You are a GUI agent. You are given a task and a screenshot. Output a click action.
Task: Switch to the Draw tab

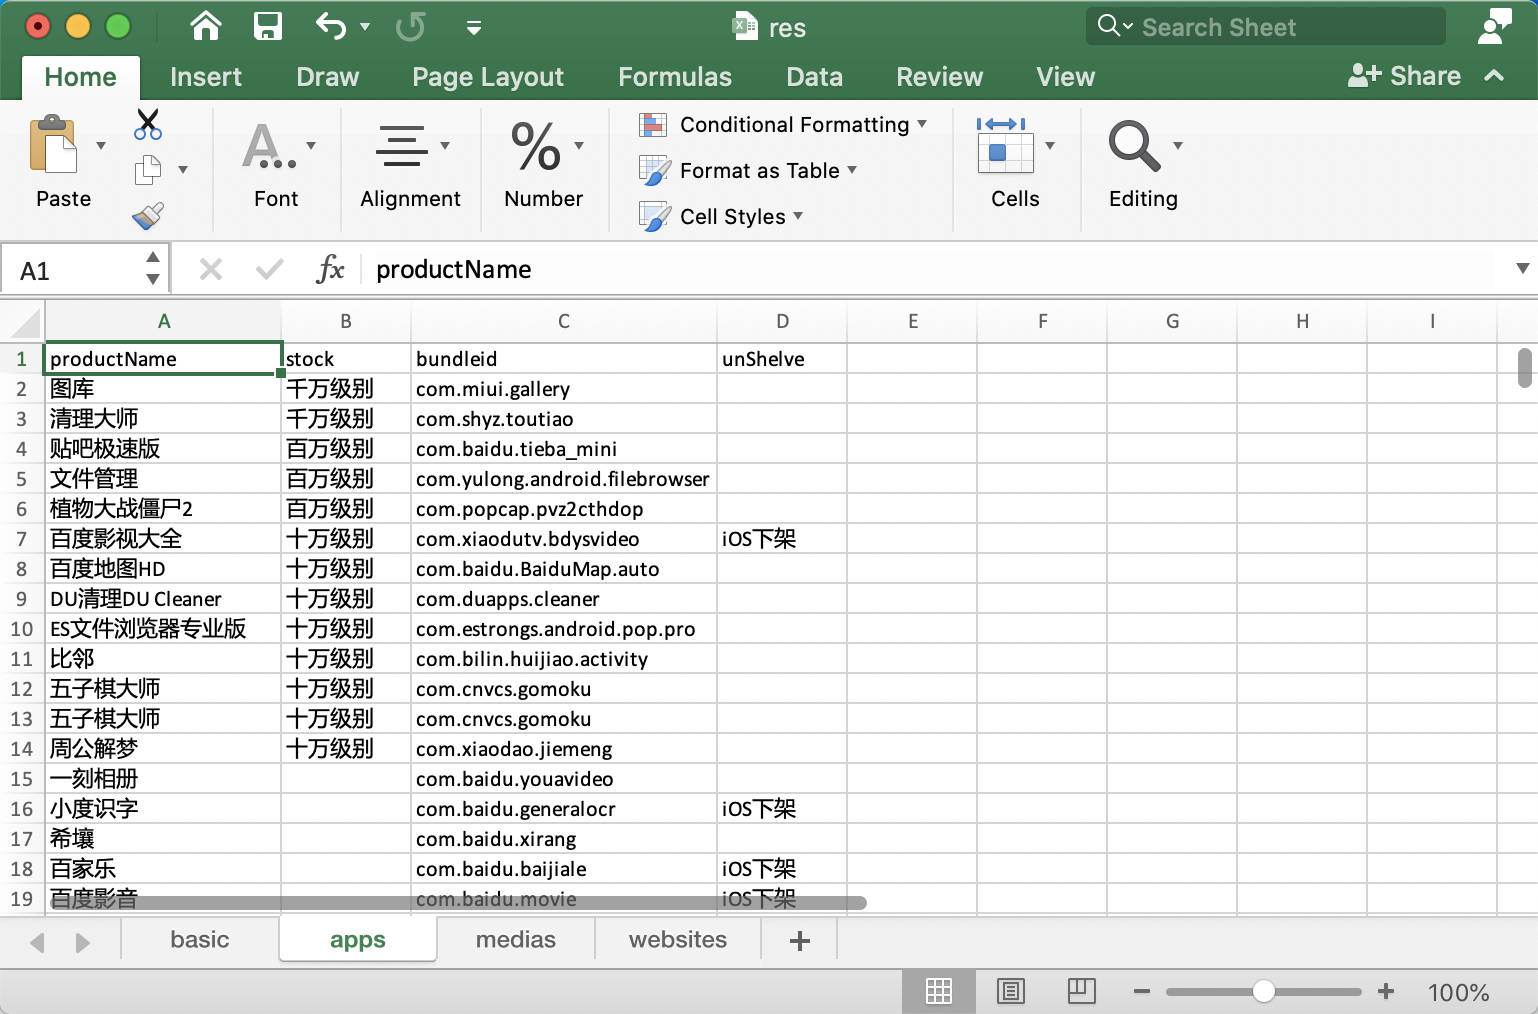[x=327, y=77]
